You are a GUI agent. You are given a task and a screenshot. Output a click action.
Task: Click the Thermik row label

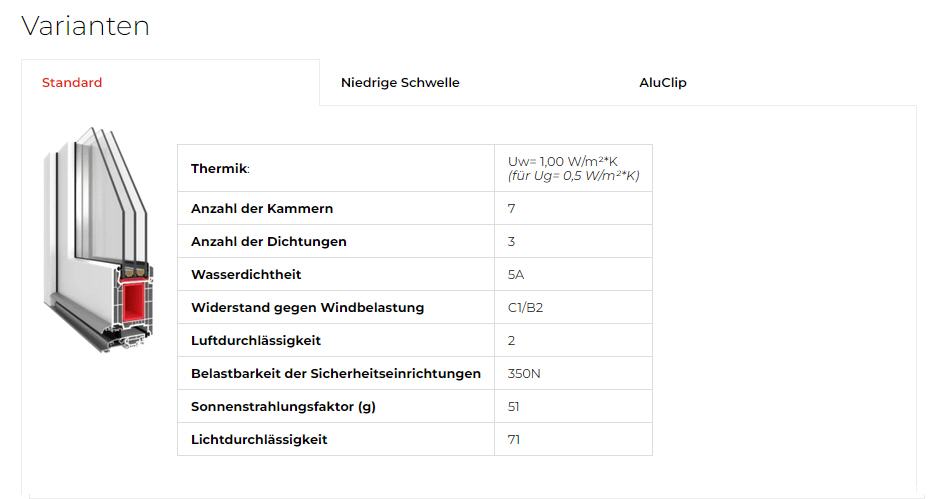coord(220,168)
